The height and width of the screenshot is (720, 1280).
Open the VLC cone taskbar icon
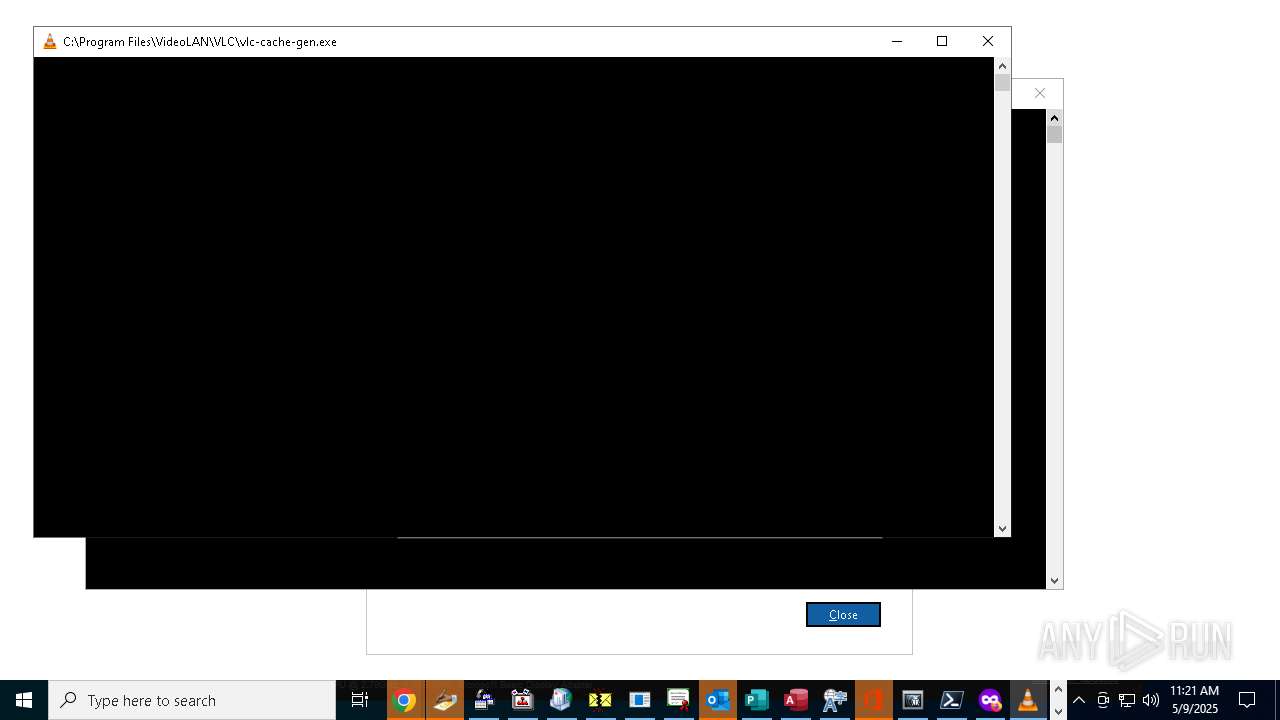tap(1028, 700)
